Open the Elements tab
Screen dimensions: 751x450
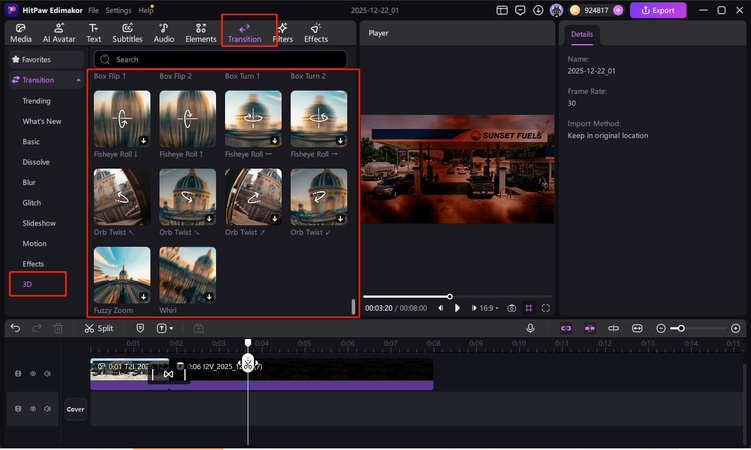click(x=201, y=33)
